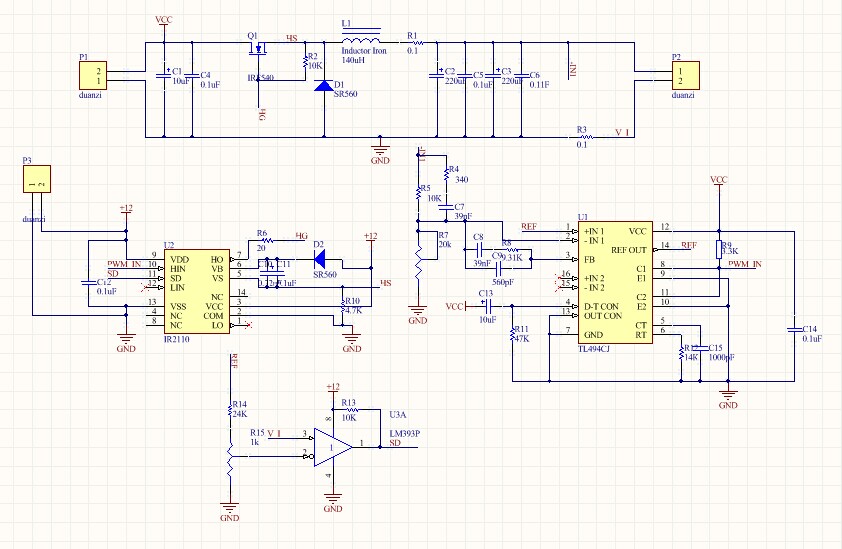Click the "1000pF" value of C15
842x549 pixels.
point(722,358)
